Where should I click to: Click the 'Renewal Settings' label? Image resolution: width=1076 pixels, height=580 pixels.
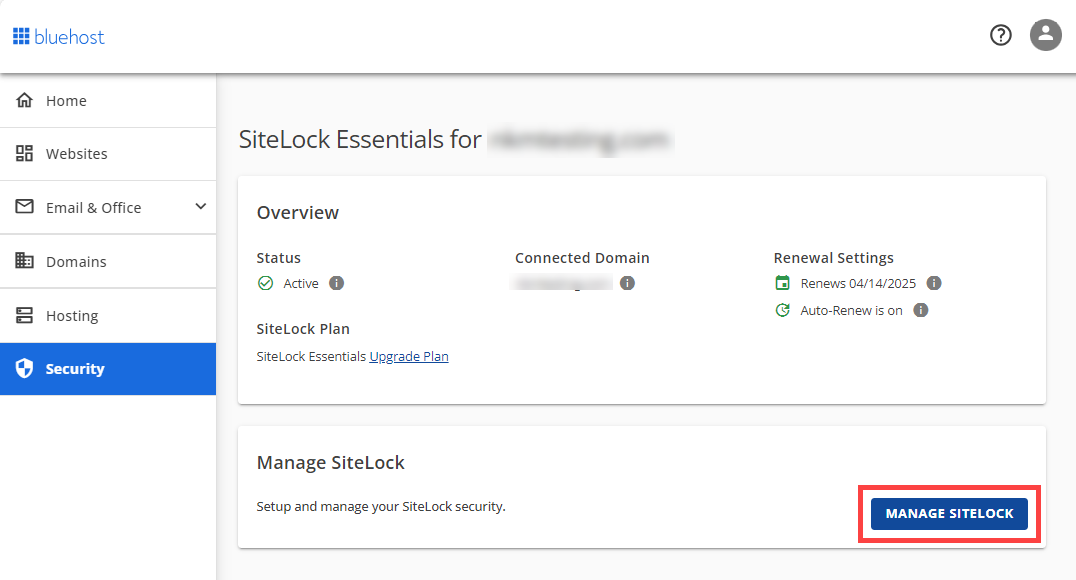(834, 258)
